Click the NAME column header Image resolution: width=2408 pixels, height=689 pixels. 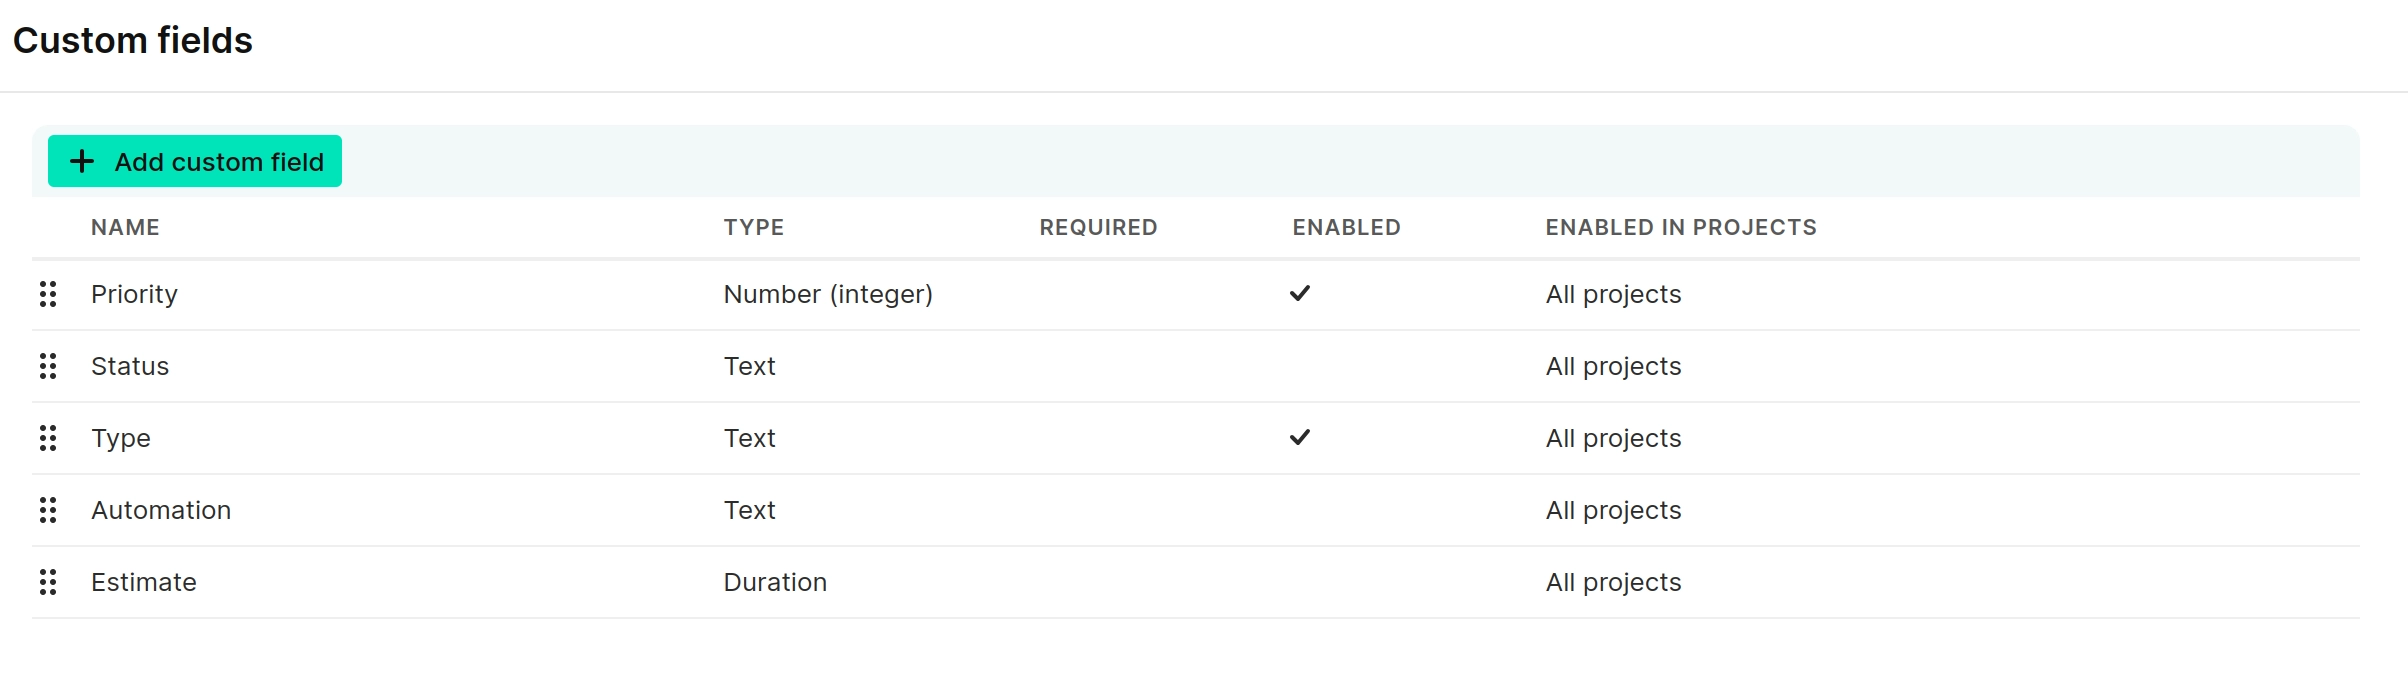click(125, 227)
